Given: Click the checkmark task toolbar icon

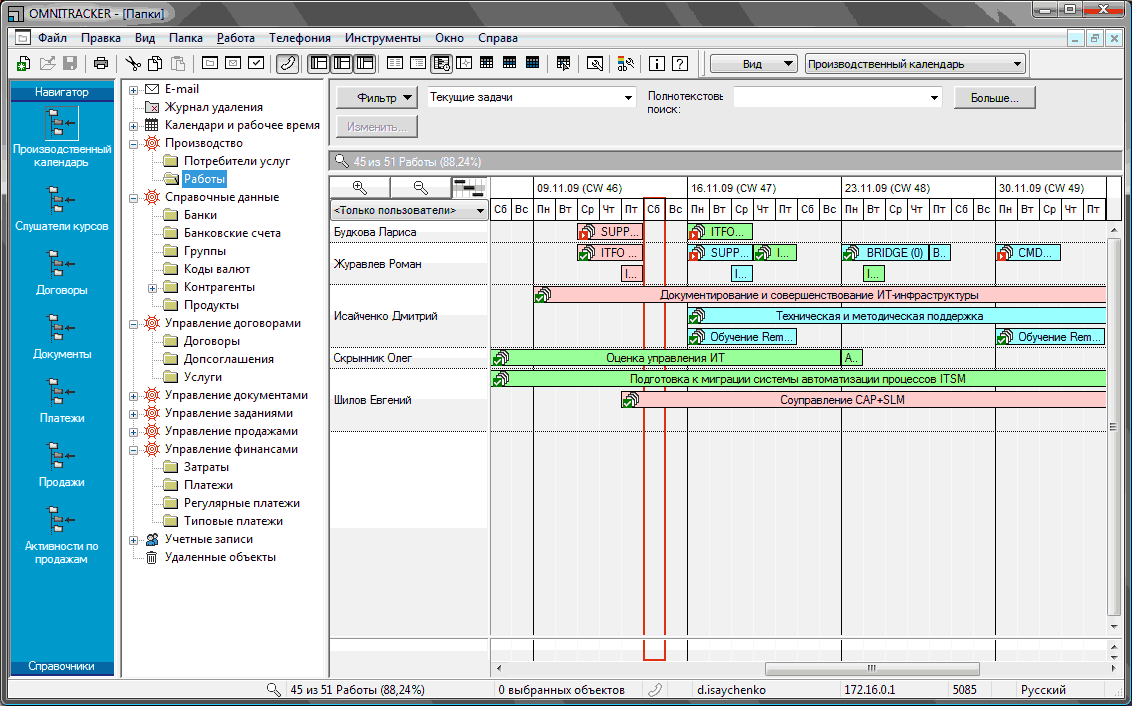Looking at the screenshot, I should tap(256, 64).
